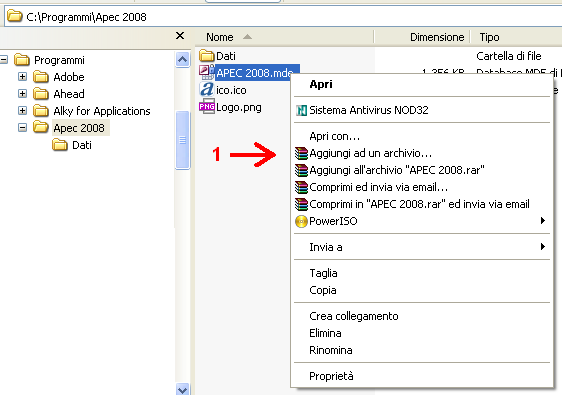Open the PowerISO menu entry
562x395 pixels.
[x=422, y=221]
